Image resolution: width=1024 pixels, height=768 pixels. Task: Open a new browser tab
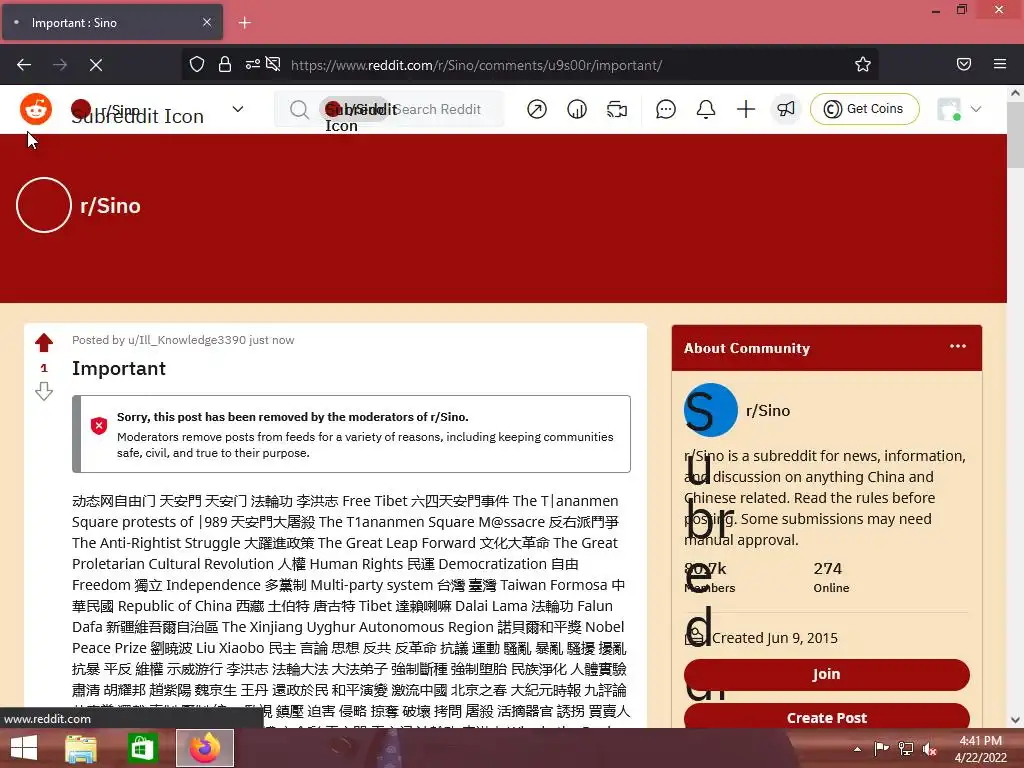click(245, 23)
